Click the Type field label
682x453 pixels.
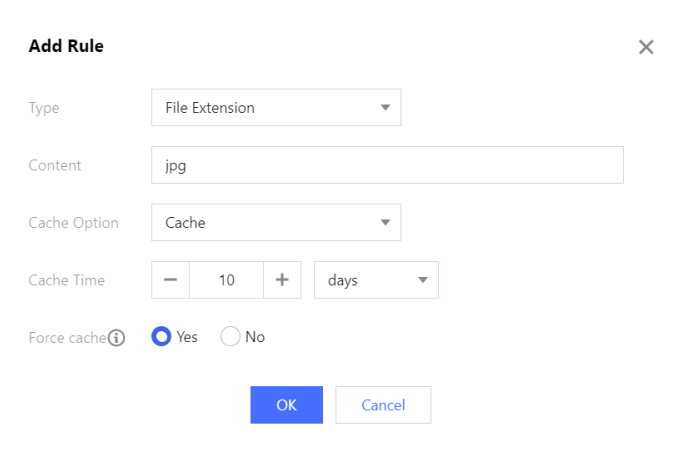coord(44,108)
